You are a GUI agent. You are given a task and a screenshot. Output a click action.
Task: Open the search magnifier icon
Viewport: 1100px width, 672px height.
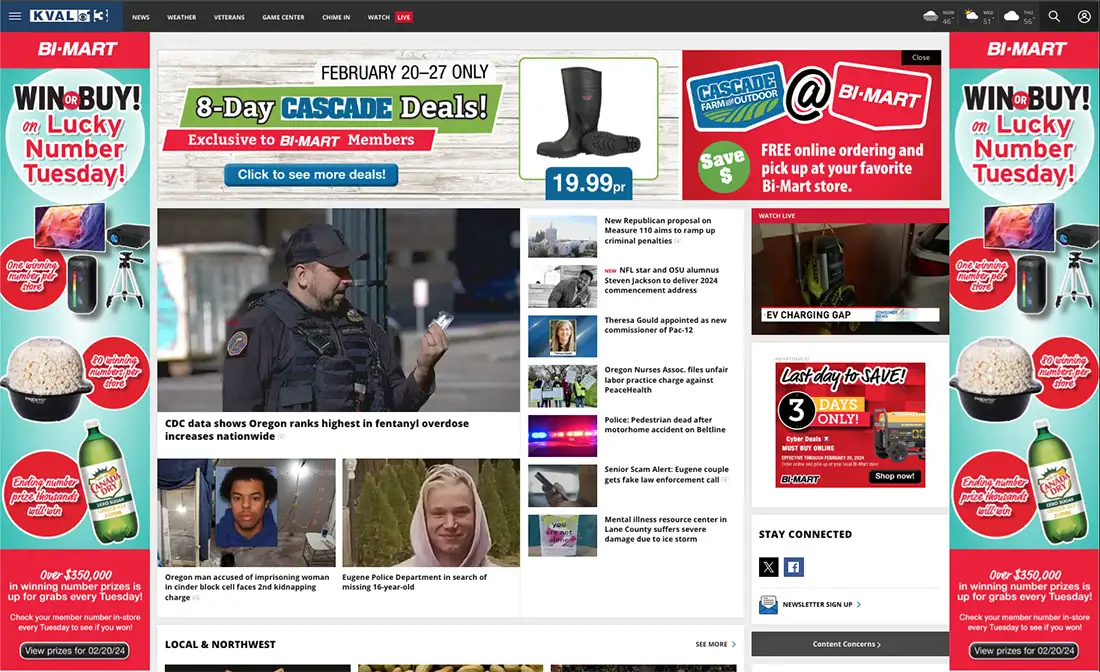pyautogui.click(x=1054, y=16)
